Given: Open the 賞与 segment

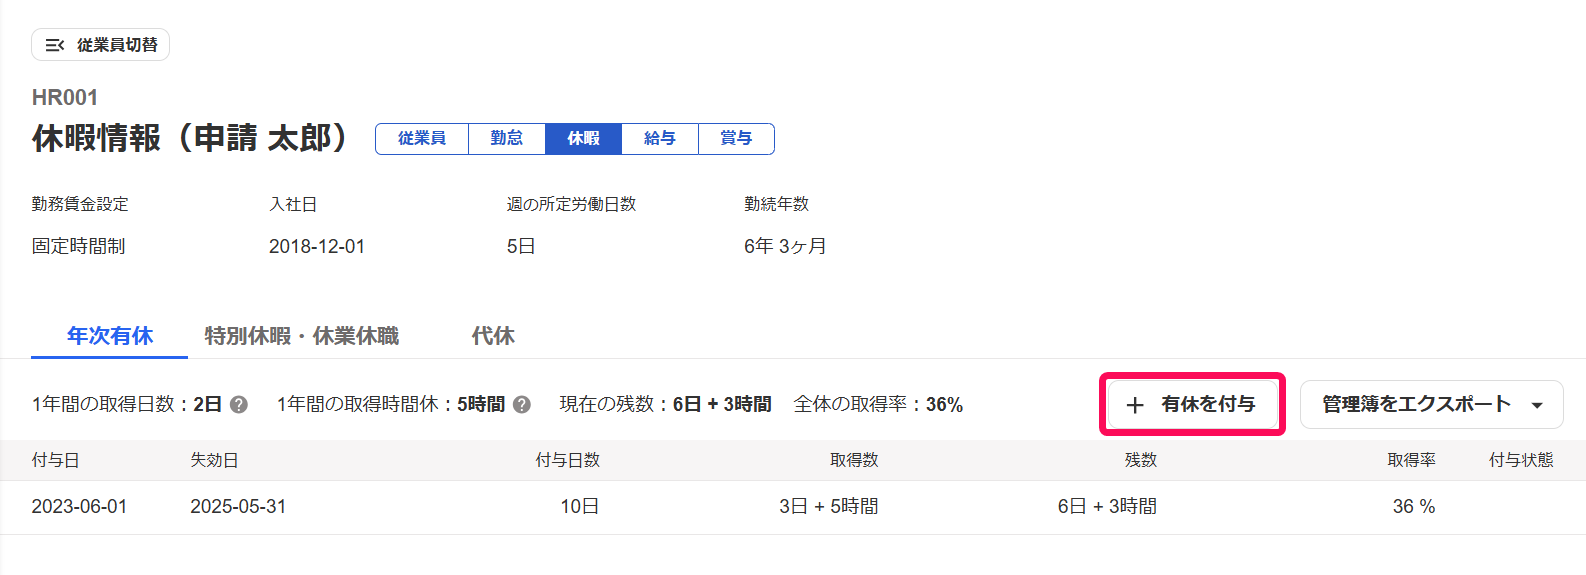Looking at the screenshot, I should (x=736, y=139).
